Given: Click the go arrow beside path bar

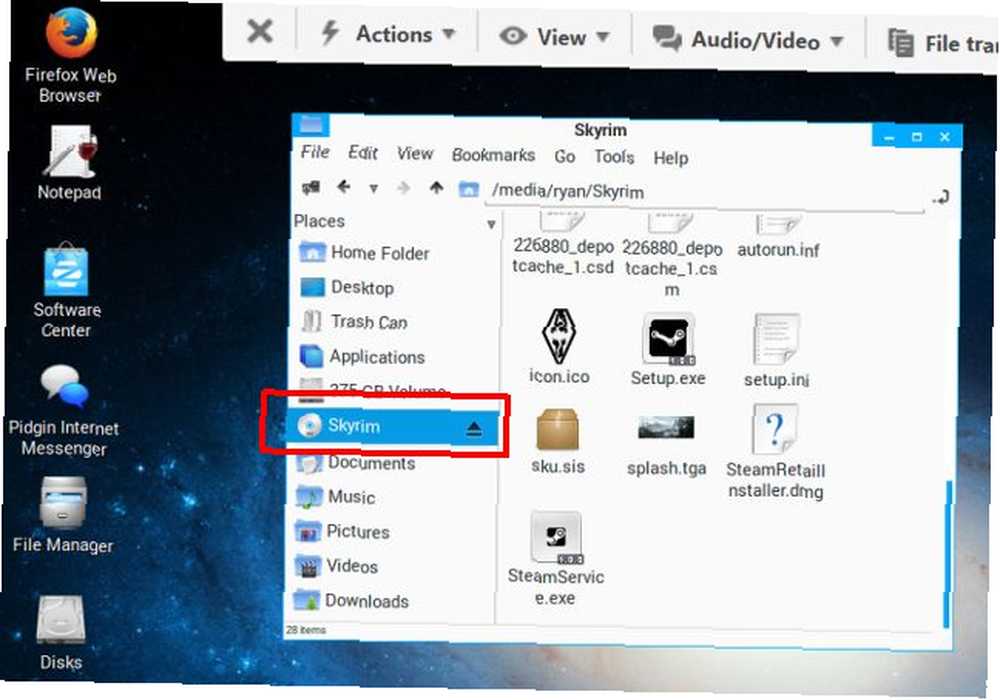Looking at the screenshot, I should (x=941, y=197).
